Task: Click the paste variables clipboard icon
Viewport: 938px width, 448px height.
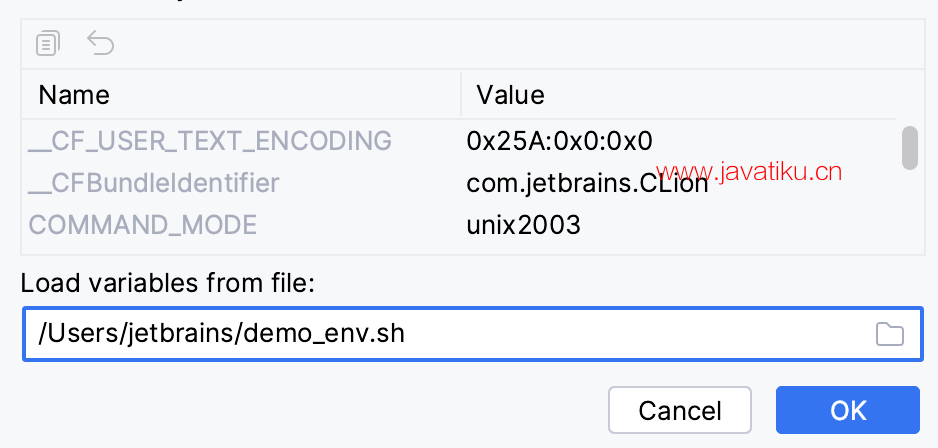Action: 48,44
